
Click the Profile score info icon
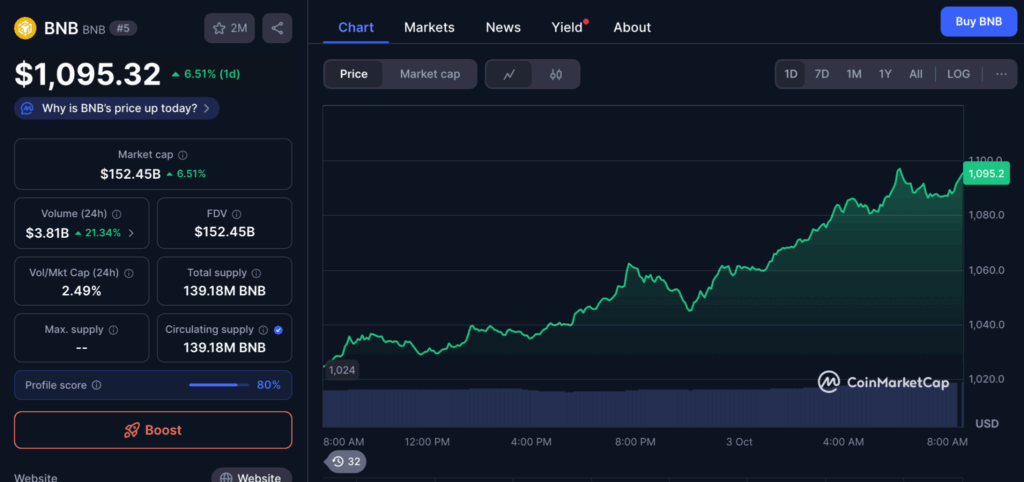click(96, 385)
